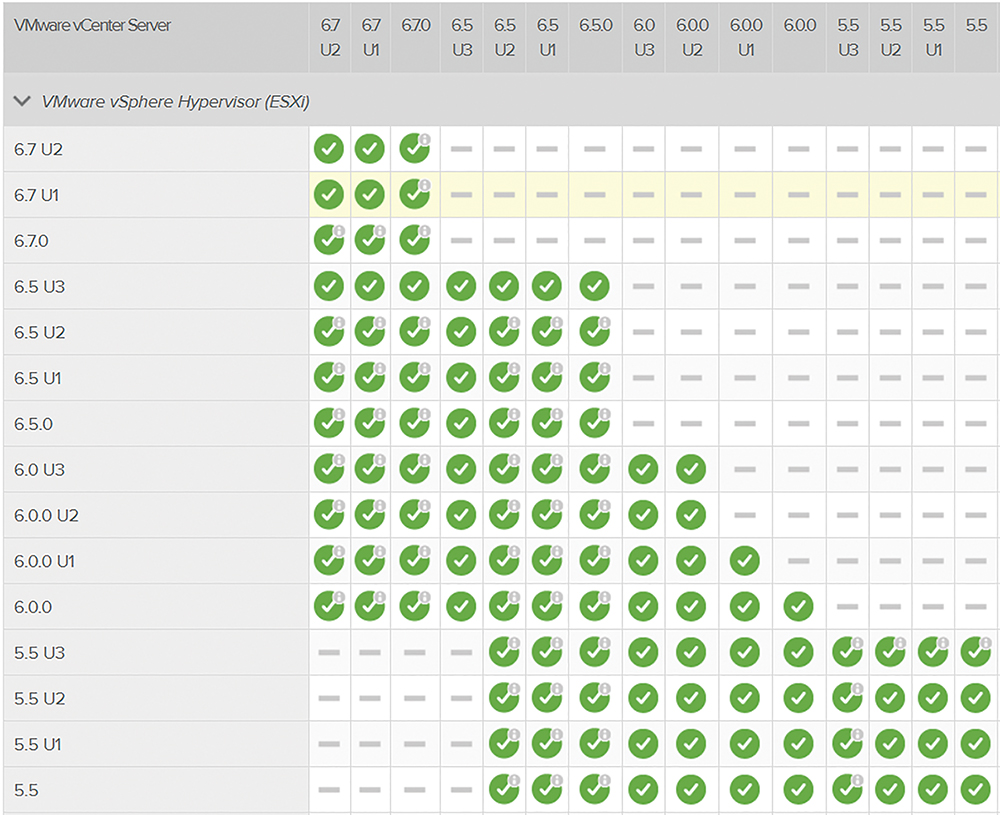Viewport: 1000px width, 815px height.
Task: Select the ESXi 6.0.0 U2 row label
Action: pos(47,516)
